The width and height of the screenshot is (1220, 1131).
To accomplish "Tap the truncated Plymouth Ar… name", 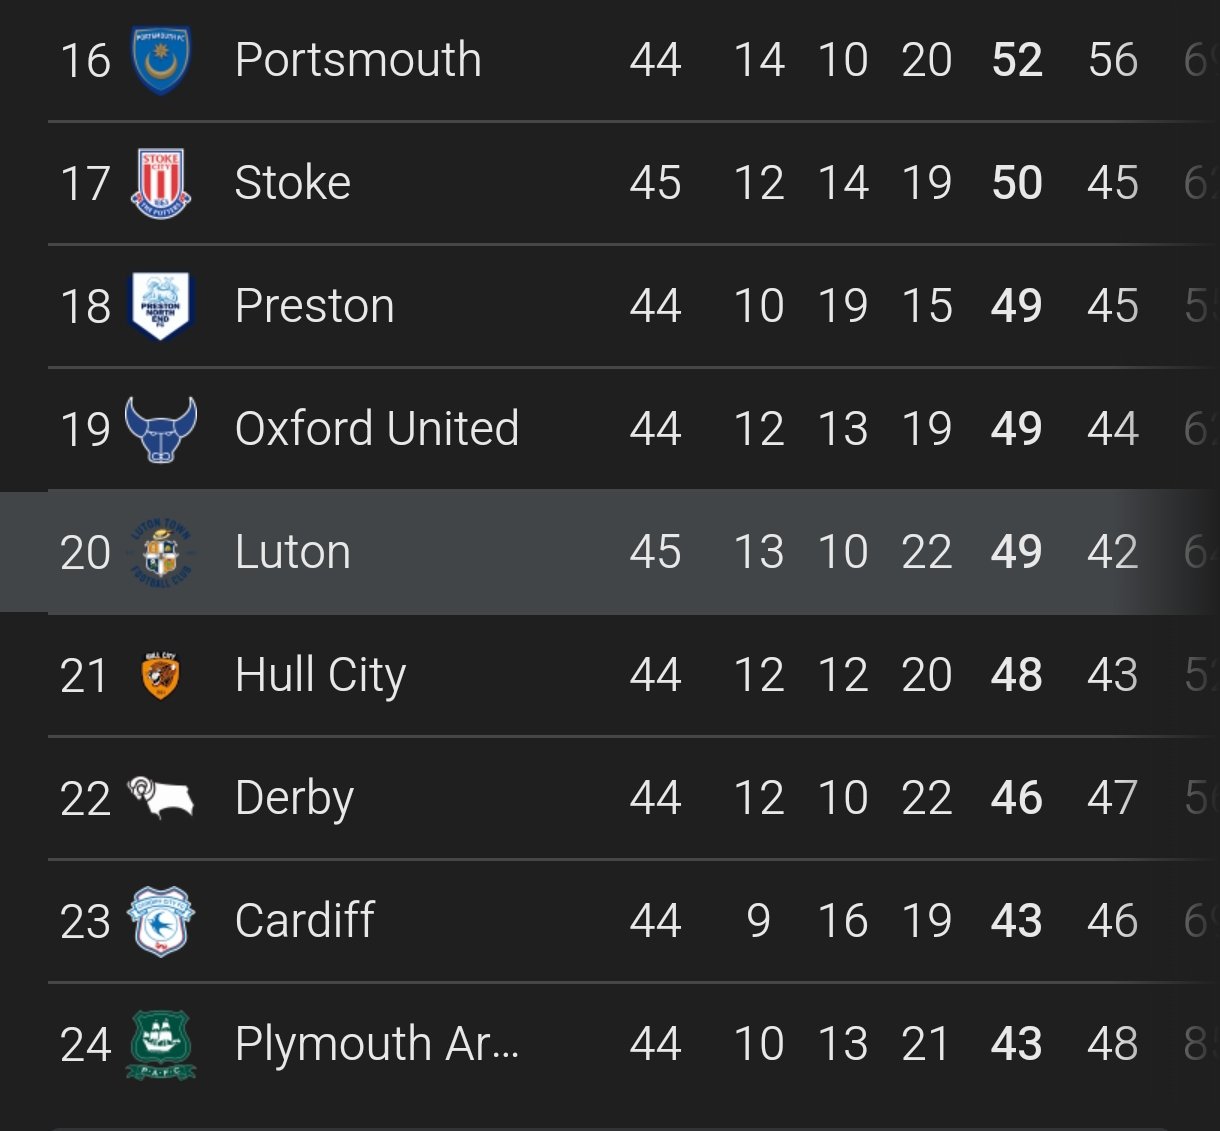I will pos(377,1045).
